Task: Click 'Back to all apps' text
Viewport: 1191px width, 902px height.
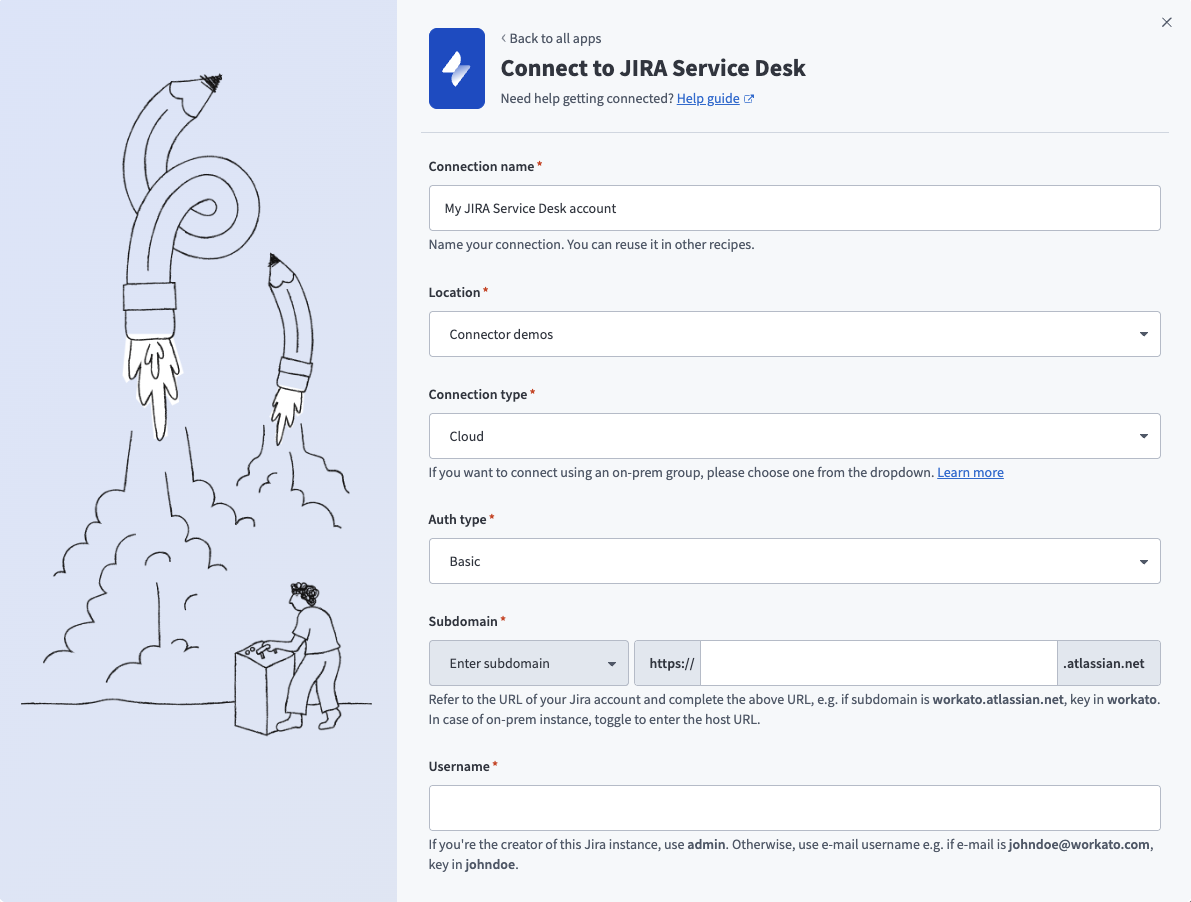Action: 555,38
